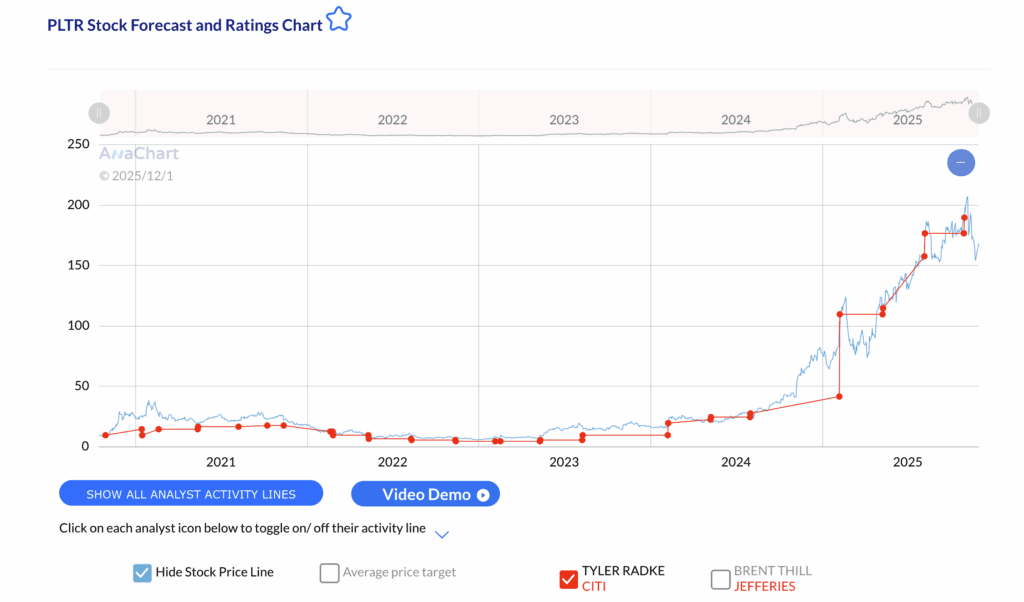Click the play icon in Video Demo

483,494
